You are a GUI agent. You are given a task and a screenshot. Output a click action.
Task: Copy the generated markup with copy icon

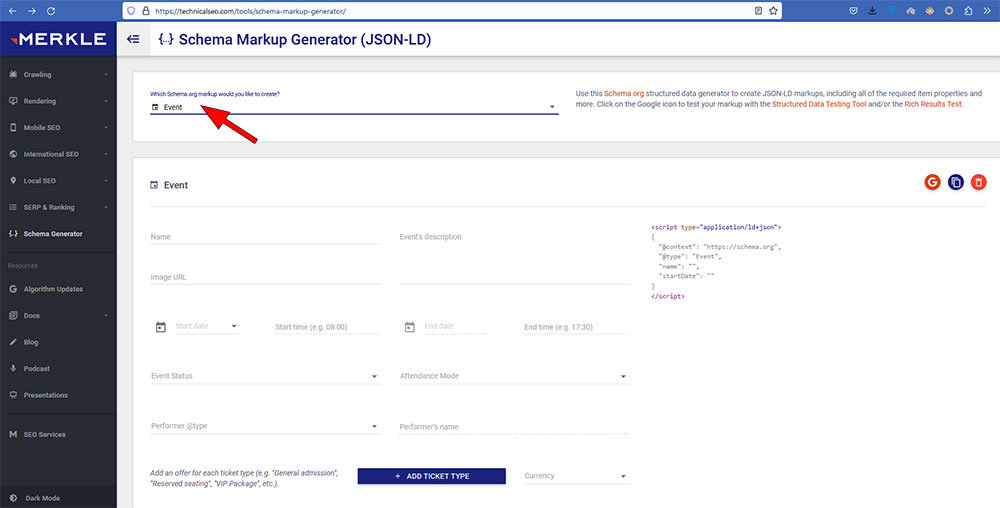(x=955, y=182)
